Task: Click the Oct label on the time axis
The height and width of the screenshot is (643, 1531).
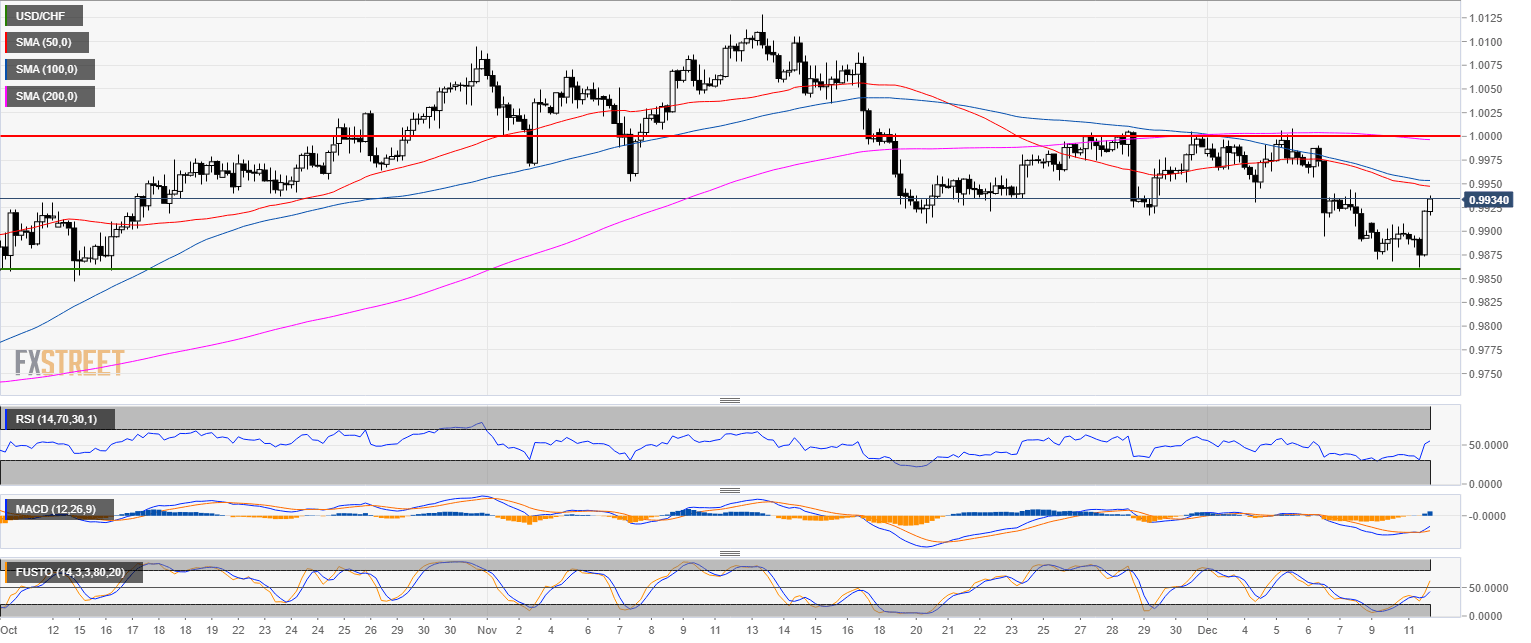Action: pos(10,631)
